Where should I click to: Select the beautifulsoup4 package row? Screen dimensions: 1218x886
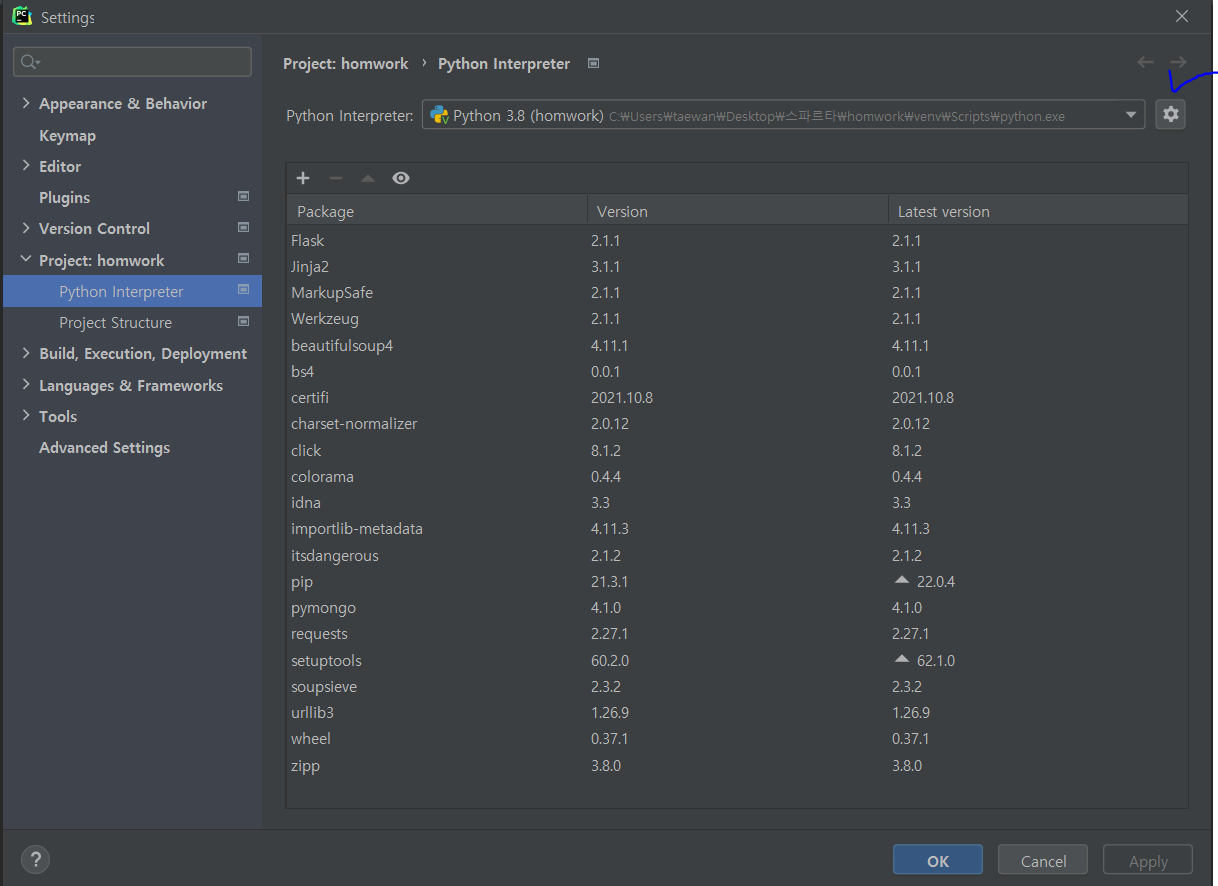(x=737, y=345)
